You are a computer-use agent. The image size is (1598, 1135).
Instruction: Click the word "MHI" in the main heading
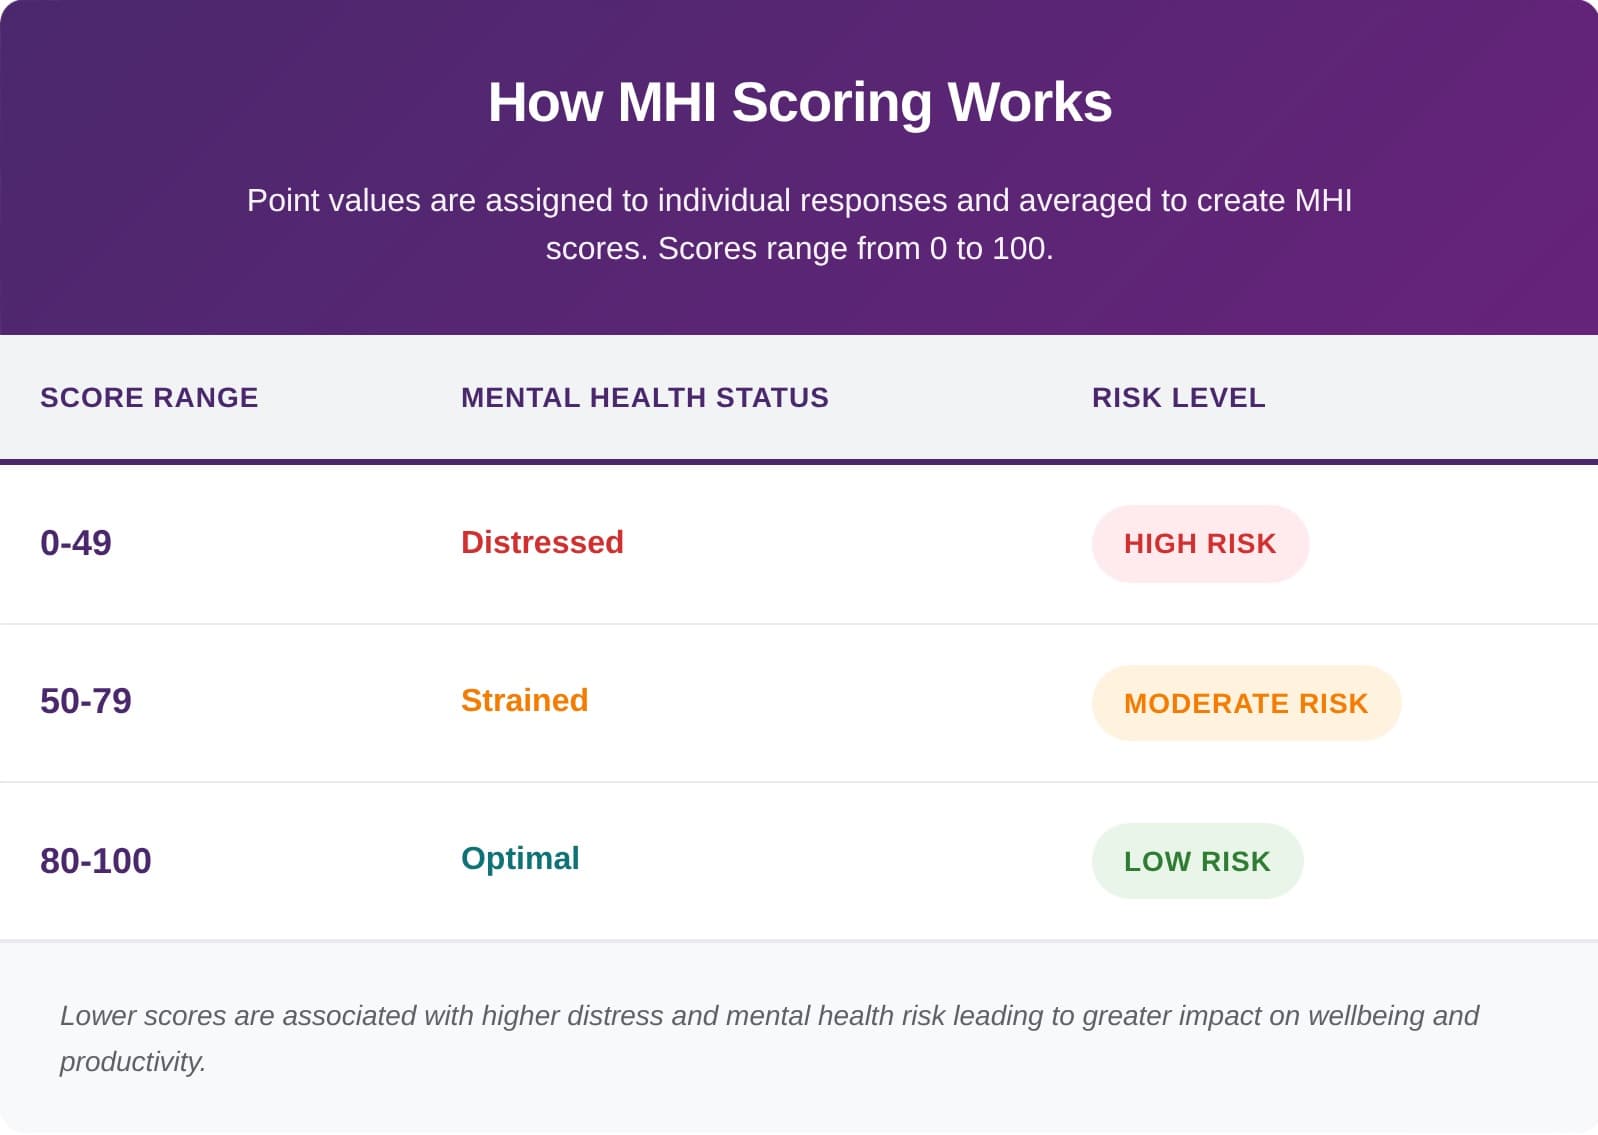tap(666, 102)
